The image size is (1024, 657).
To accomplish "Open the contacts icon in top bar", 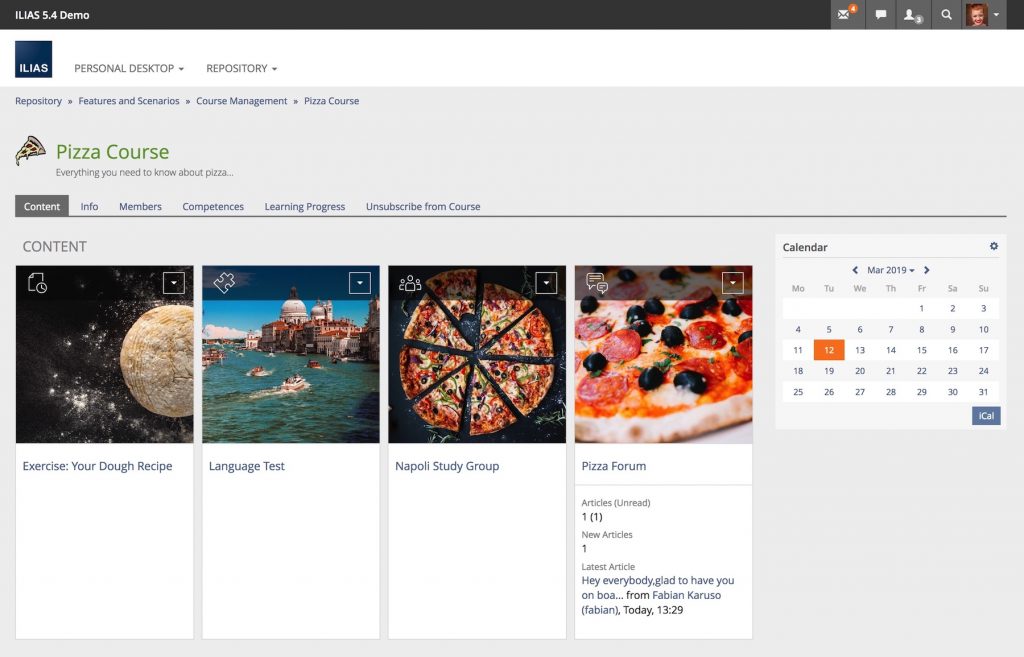I will click(912, 15).
